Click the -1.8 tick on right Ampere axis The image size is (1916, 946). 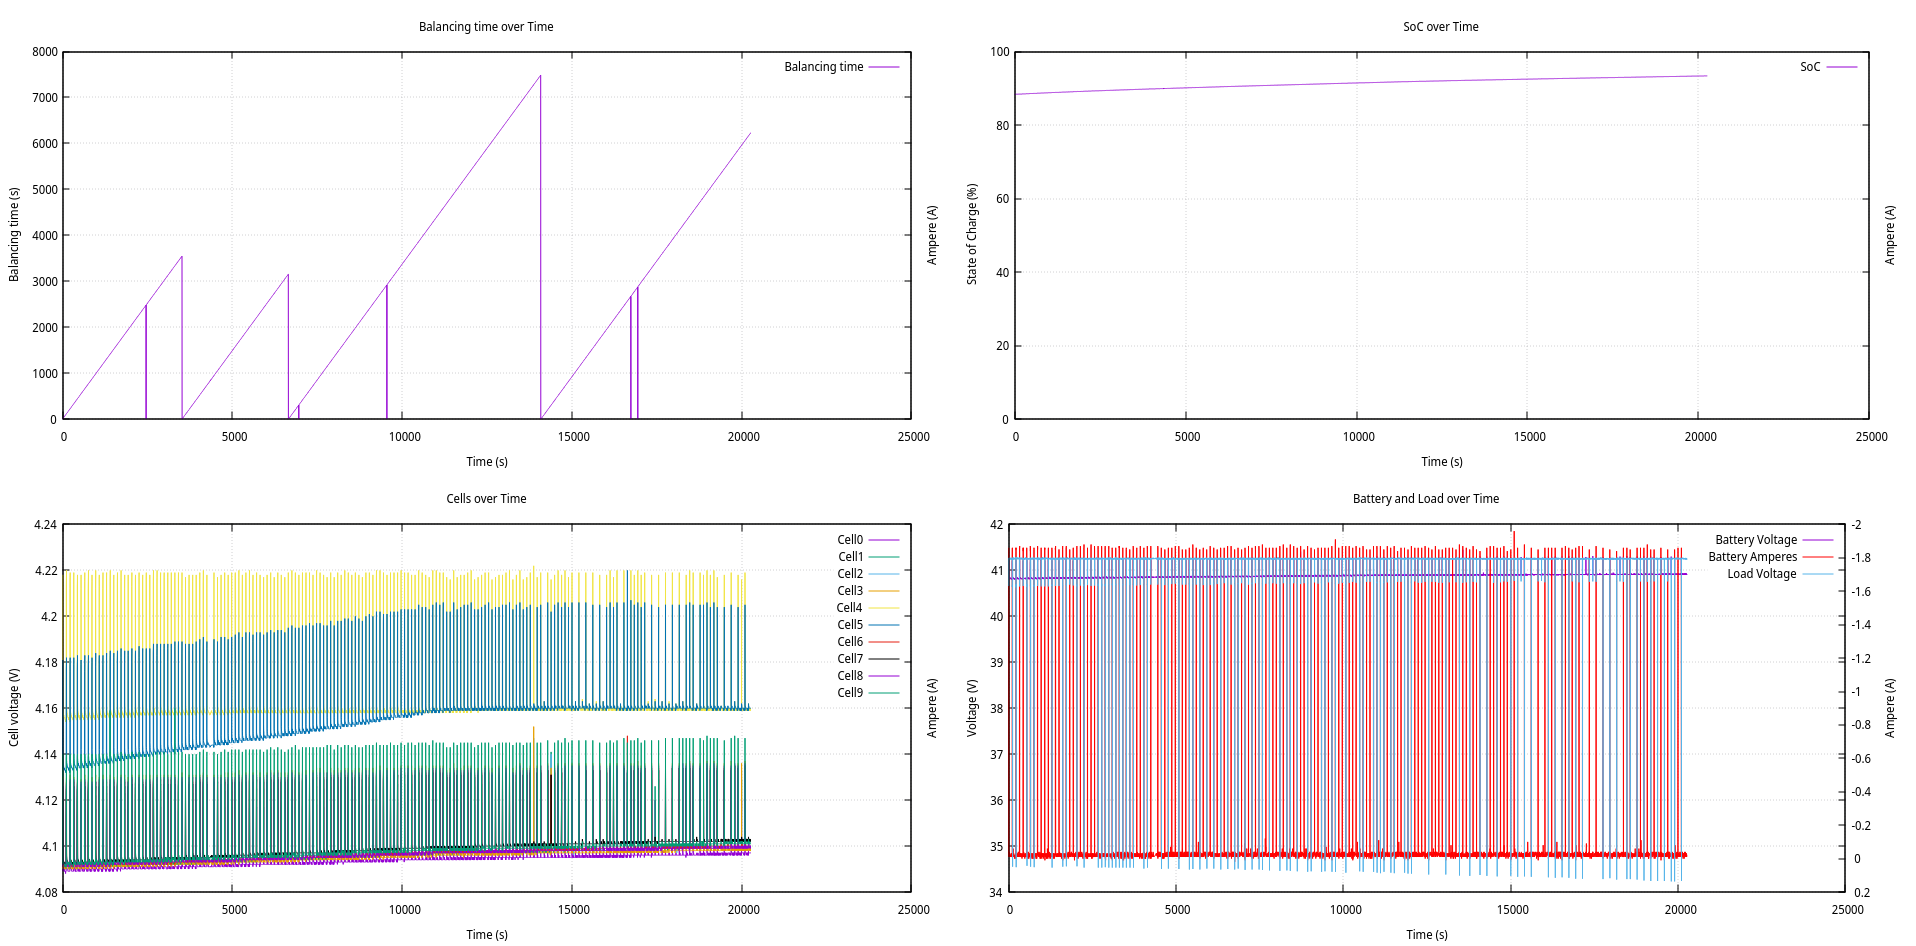[x=1861, y=558]
